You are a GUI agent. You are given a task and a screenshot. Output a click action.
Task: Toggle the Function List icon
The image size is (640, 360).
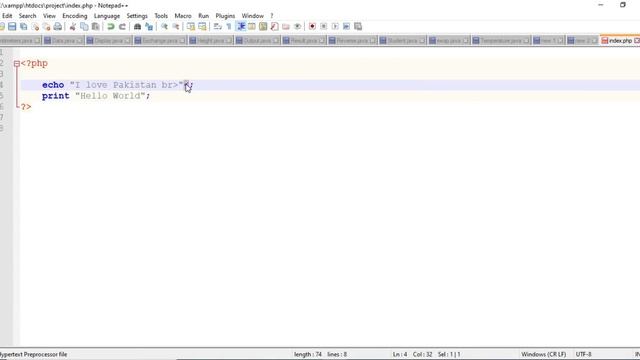tap(275, 27)
